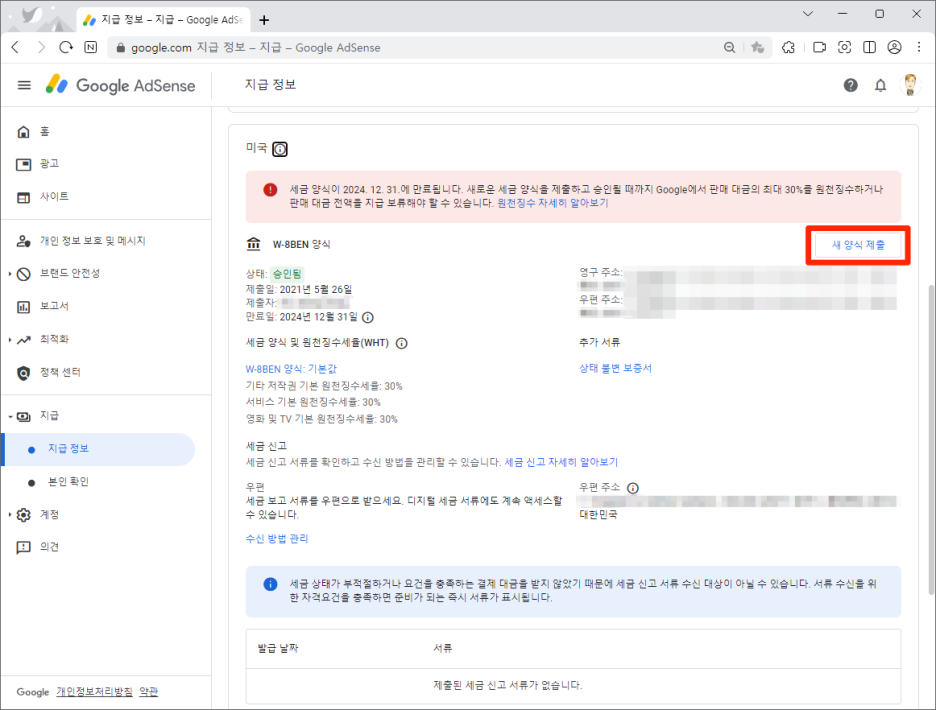Open the 약관 footer link

coord(149,691)
